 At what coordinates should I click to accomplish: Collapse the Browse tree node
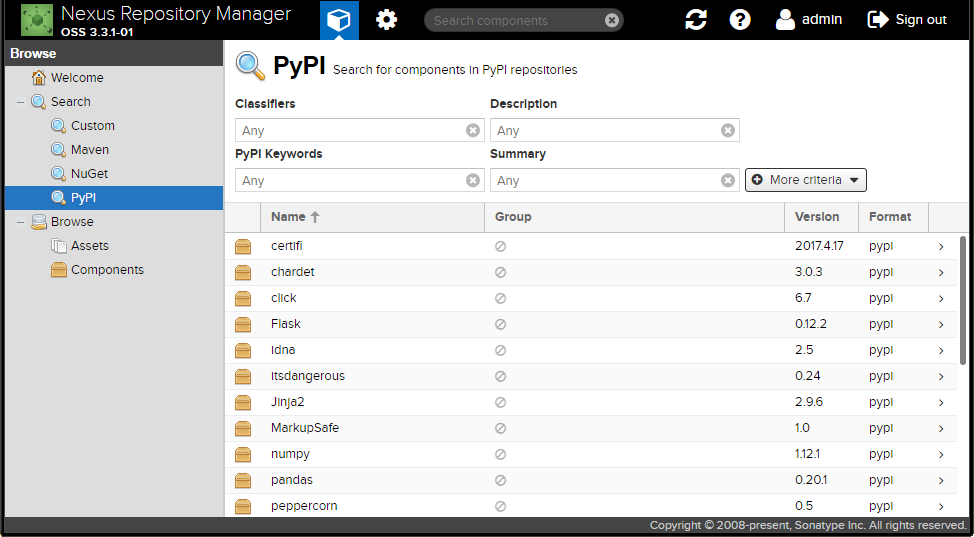20,223
